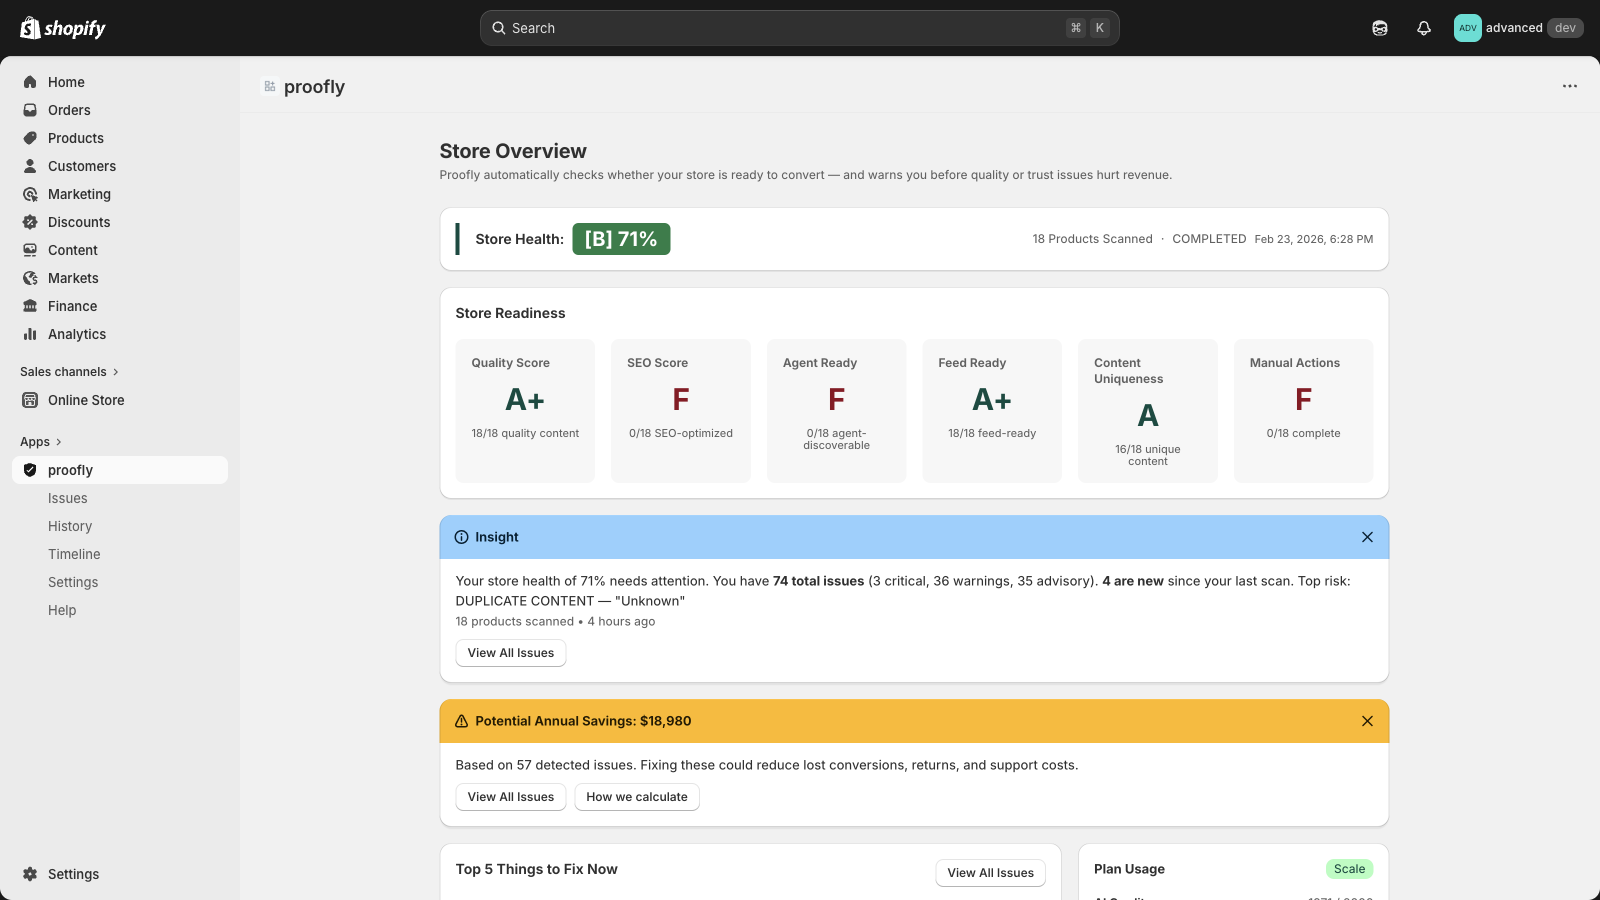Open the Online Store sales channel

(x=86, y=400)
